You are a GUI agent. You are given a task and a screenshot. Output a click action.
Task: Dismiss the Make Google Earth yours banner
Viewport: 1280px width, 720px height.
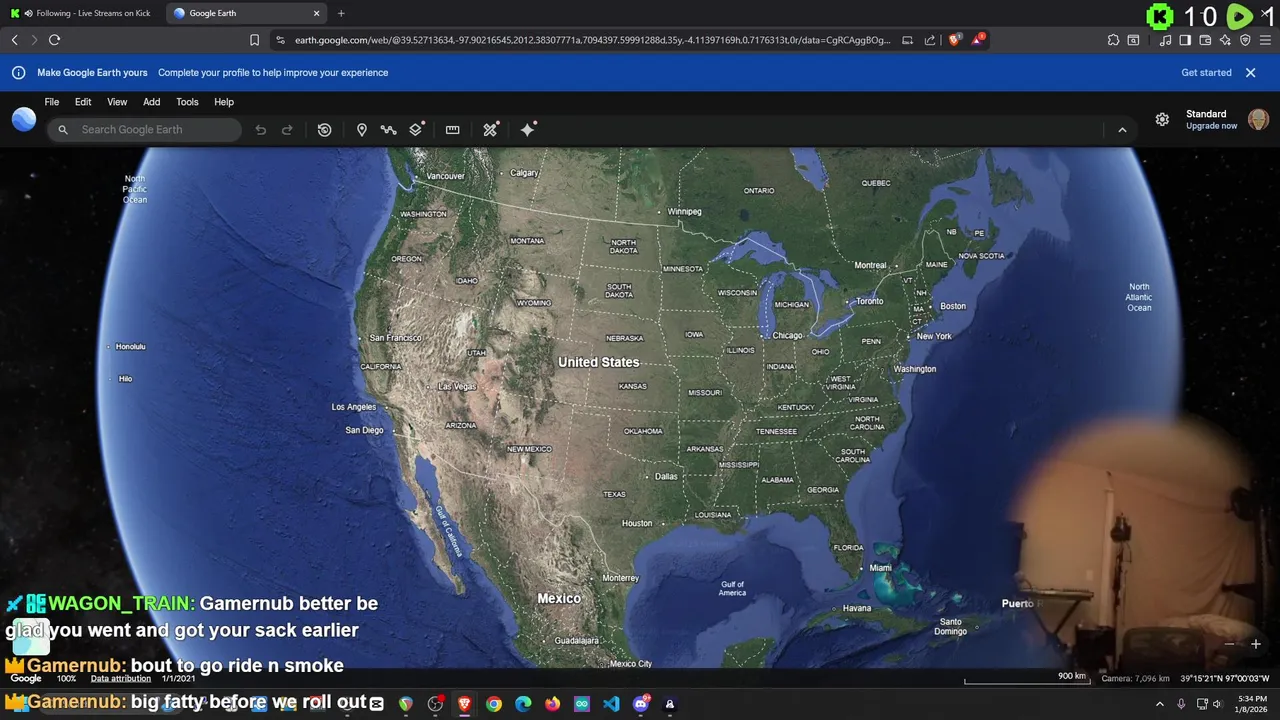pos(1250,72)
